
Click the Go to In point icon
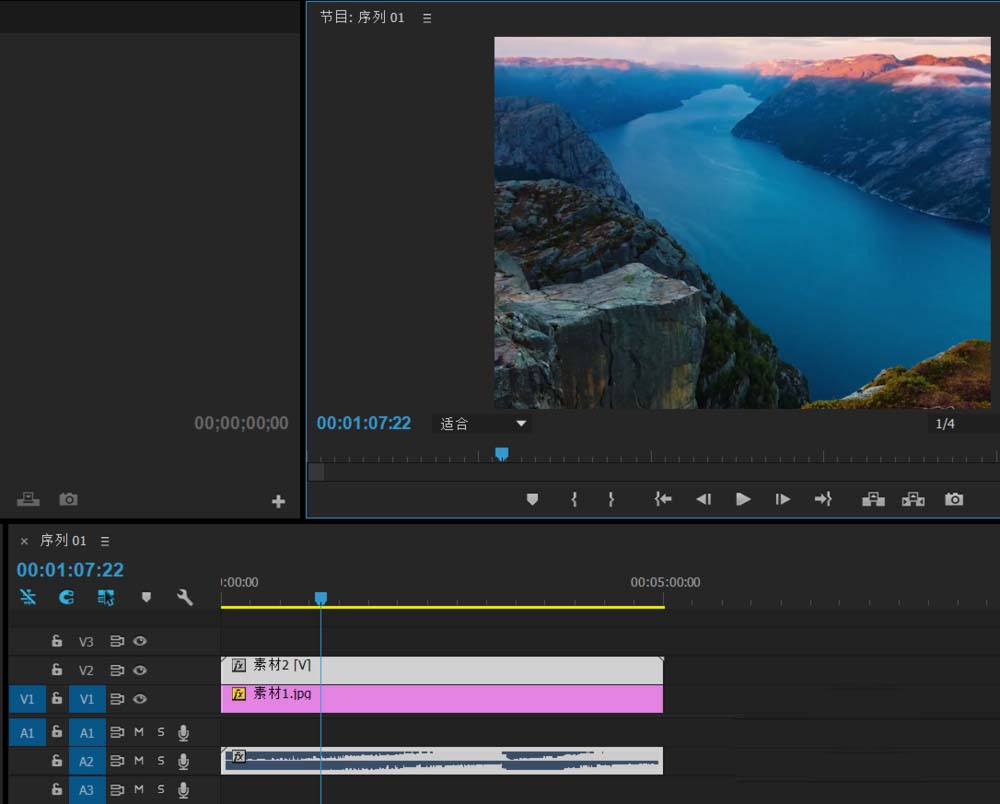pyautogui.click(x=663, y=499)
